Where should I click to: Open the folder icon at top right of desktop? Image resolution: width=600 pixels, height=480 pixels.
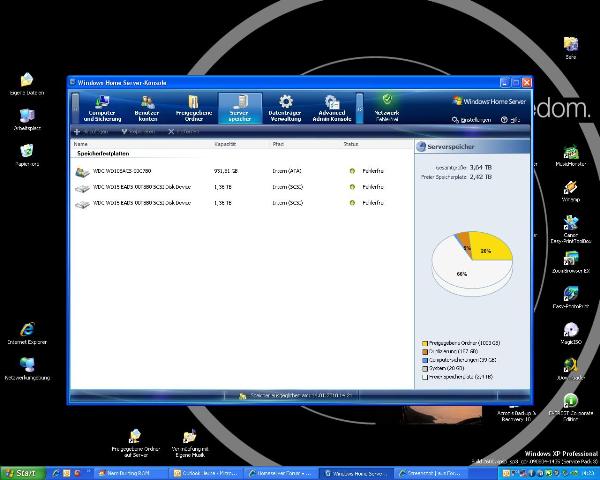coord(571,48)
